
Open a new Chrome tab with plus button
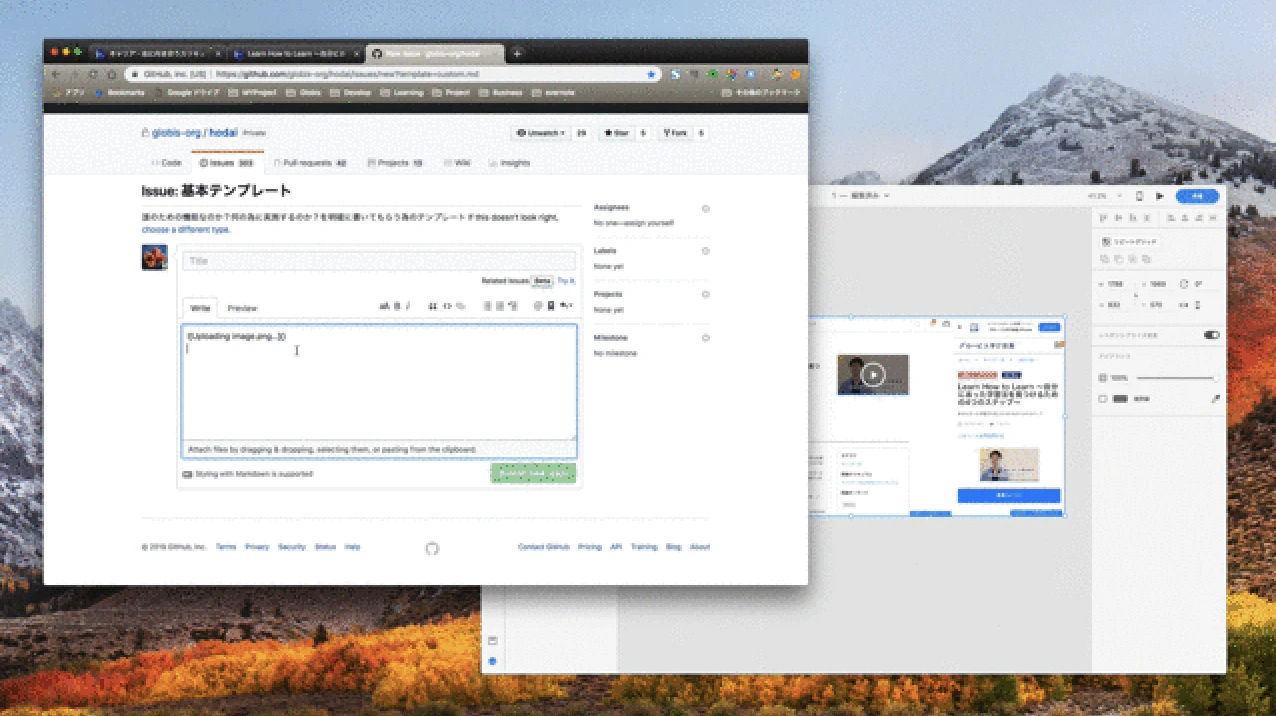[517, 53]
